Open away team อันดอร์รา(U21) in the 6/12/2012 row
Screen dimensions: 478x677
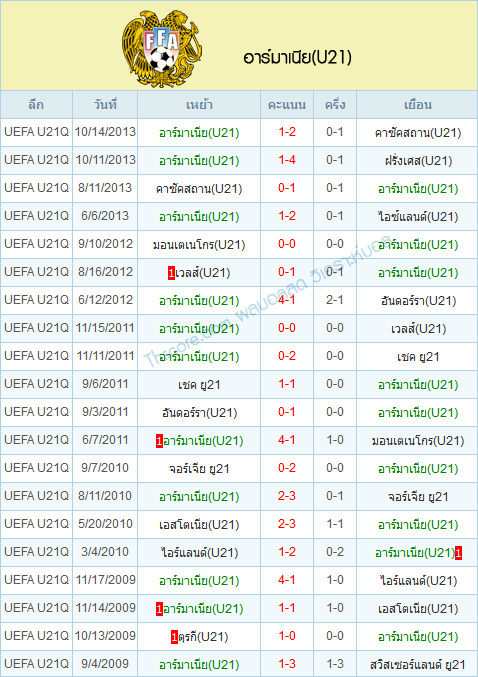418,301
